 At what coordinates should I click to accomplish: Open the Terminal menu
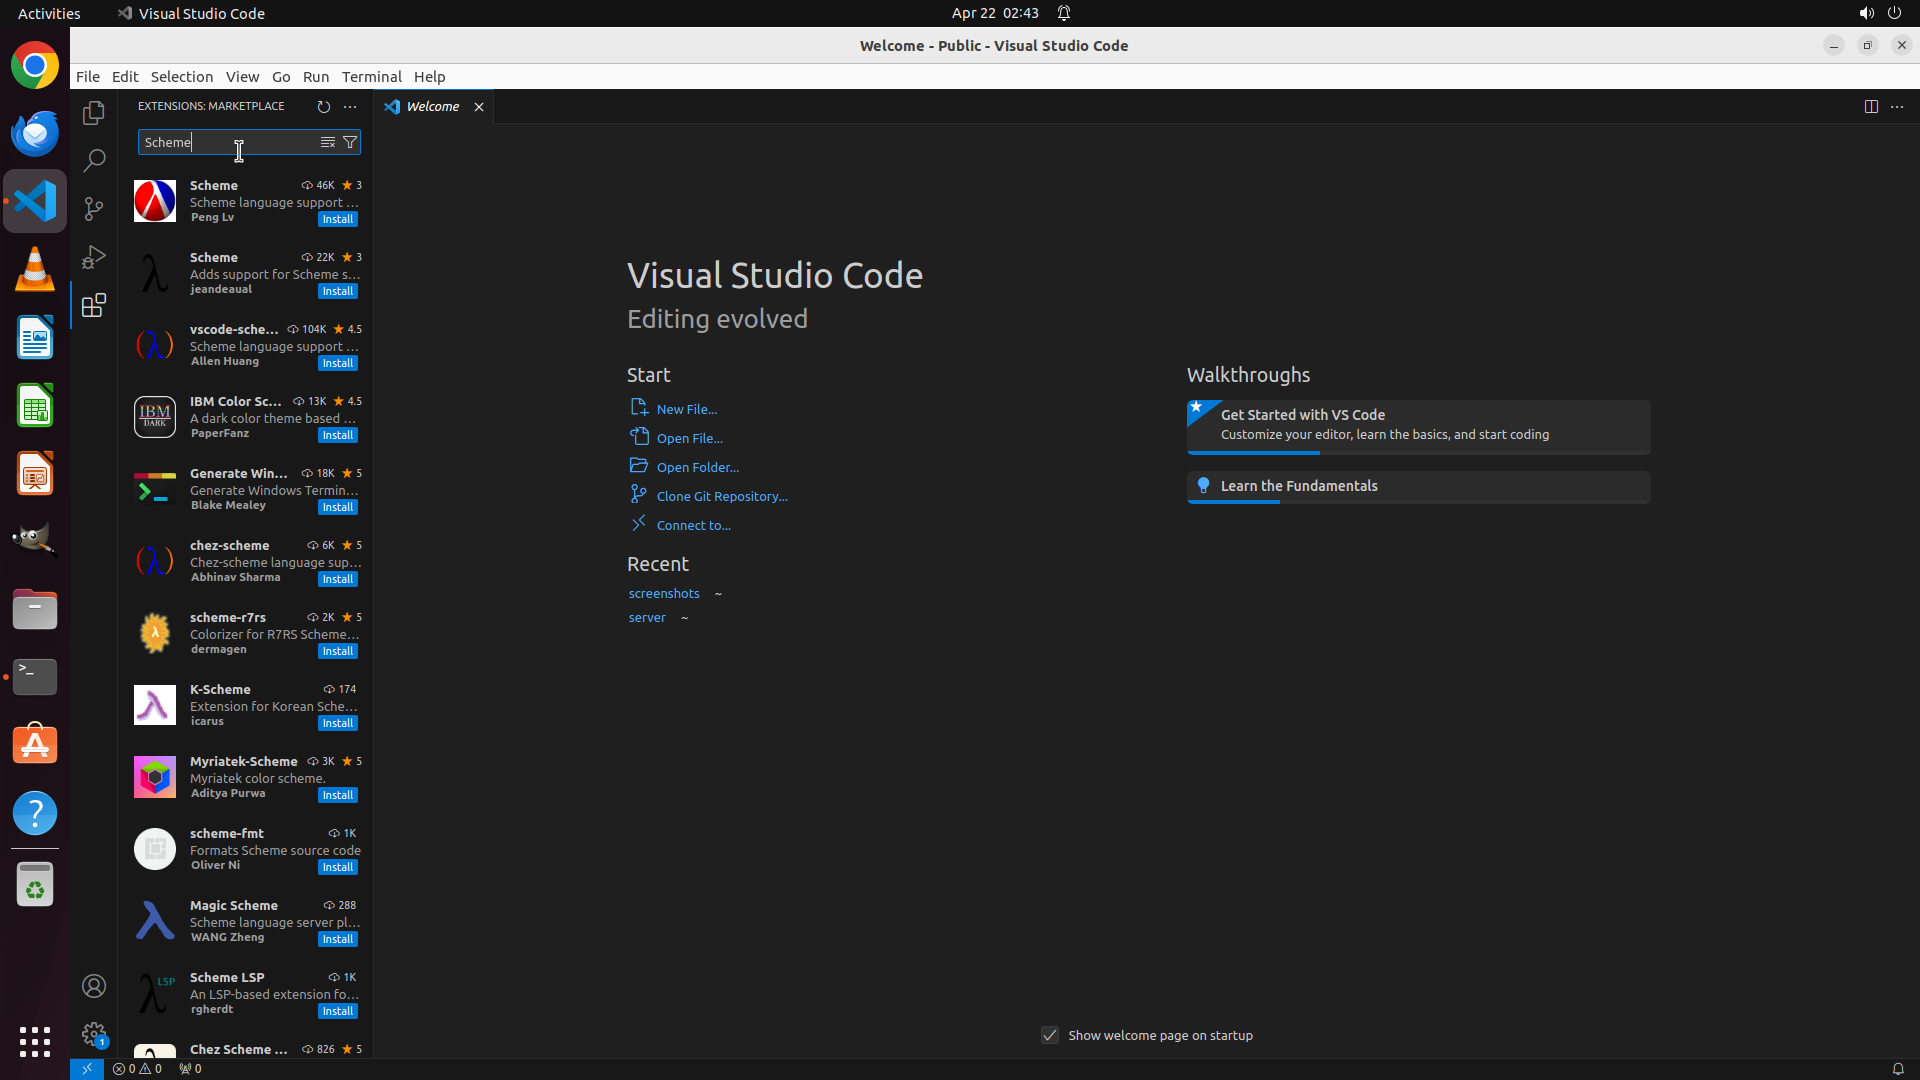[371, 77]
